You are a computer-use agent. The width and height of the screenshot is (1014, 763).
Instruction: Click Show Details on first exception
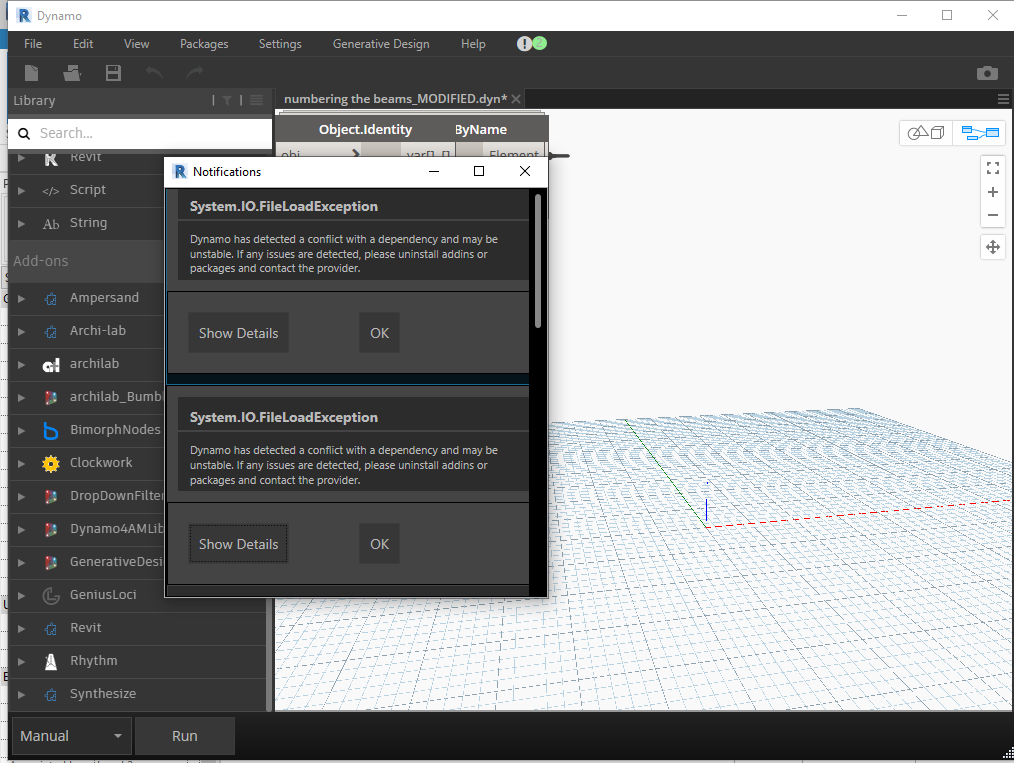(x=239, y=333)
